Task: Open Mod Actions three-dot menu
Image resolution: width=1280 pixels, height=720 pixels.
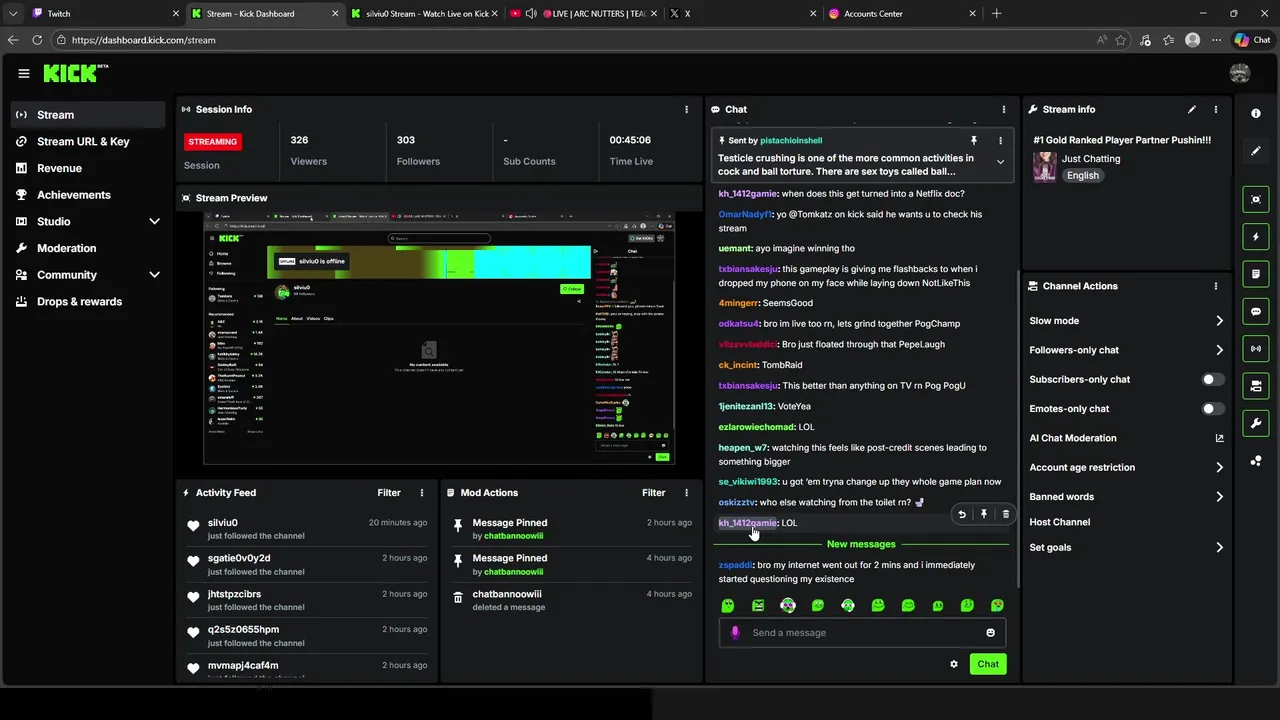Action: [x=686, y=493]
